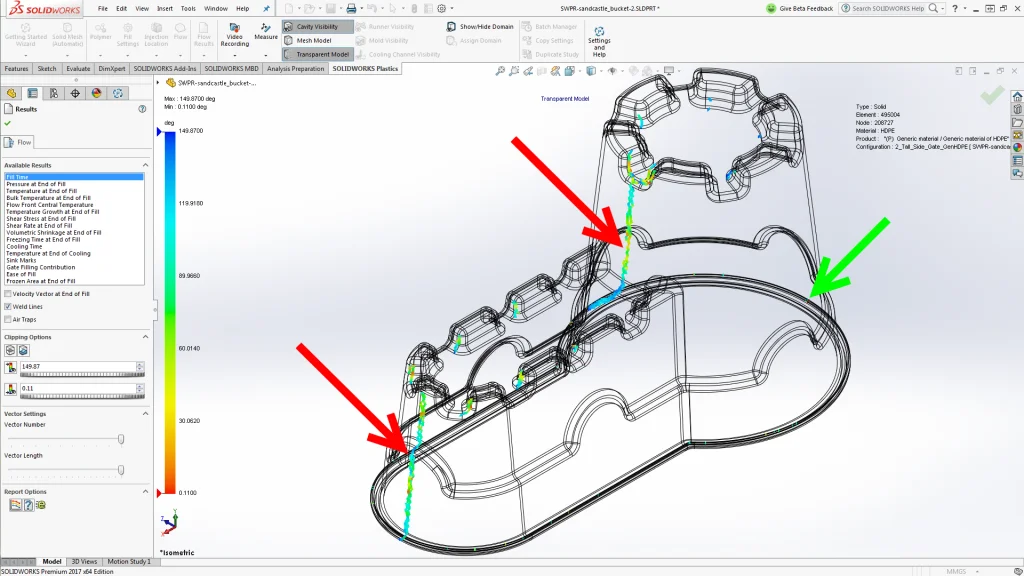The image size is (1024, 576).
Task: Open the Insert menu
Action: coord(165,8)
